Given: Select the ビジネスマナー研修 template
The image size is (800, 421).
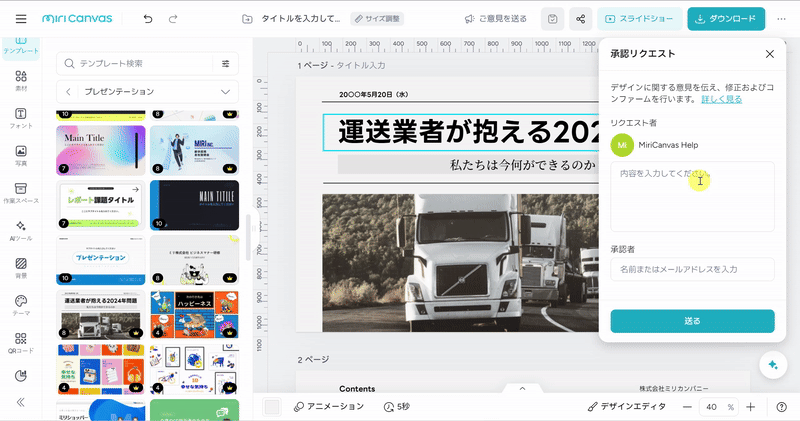Looking at the screenshot, I should 194,260.
